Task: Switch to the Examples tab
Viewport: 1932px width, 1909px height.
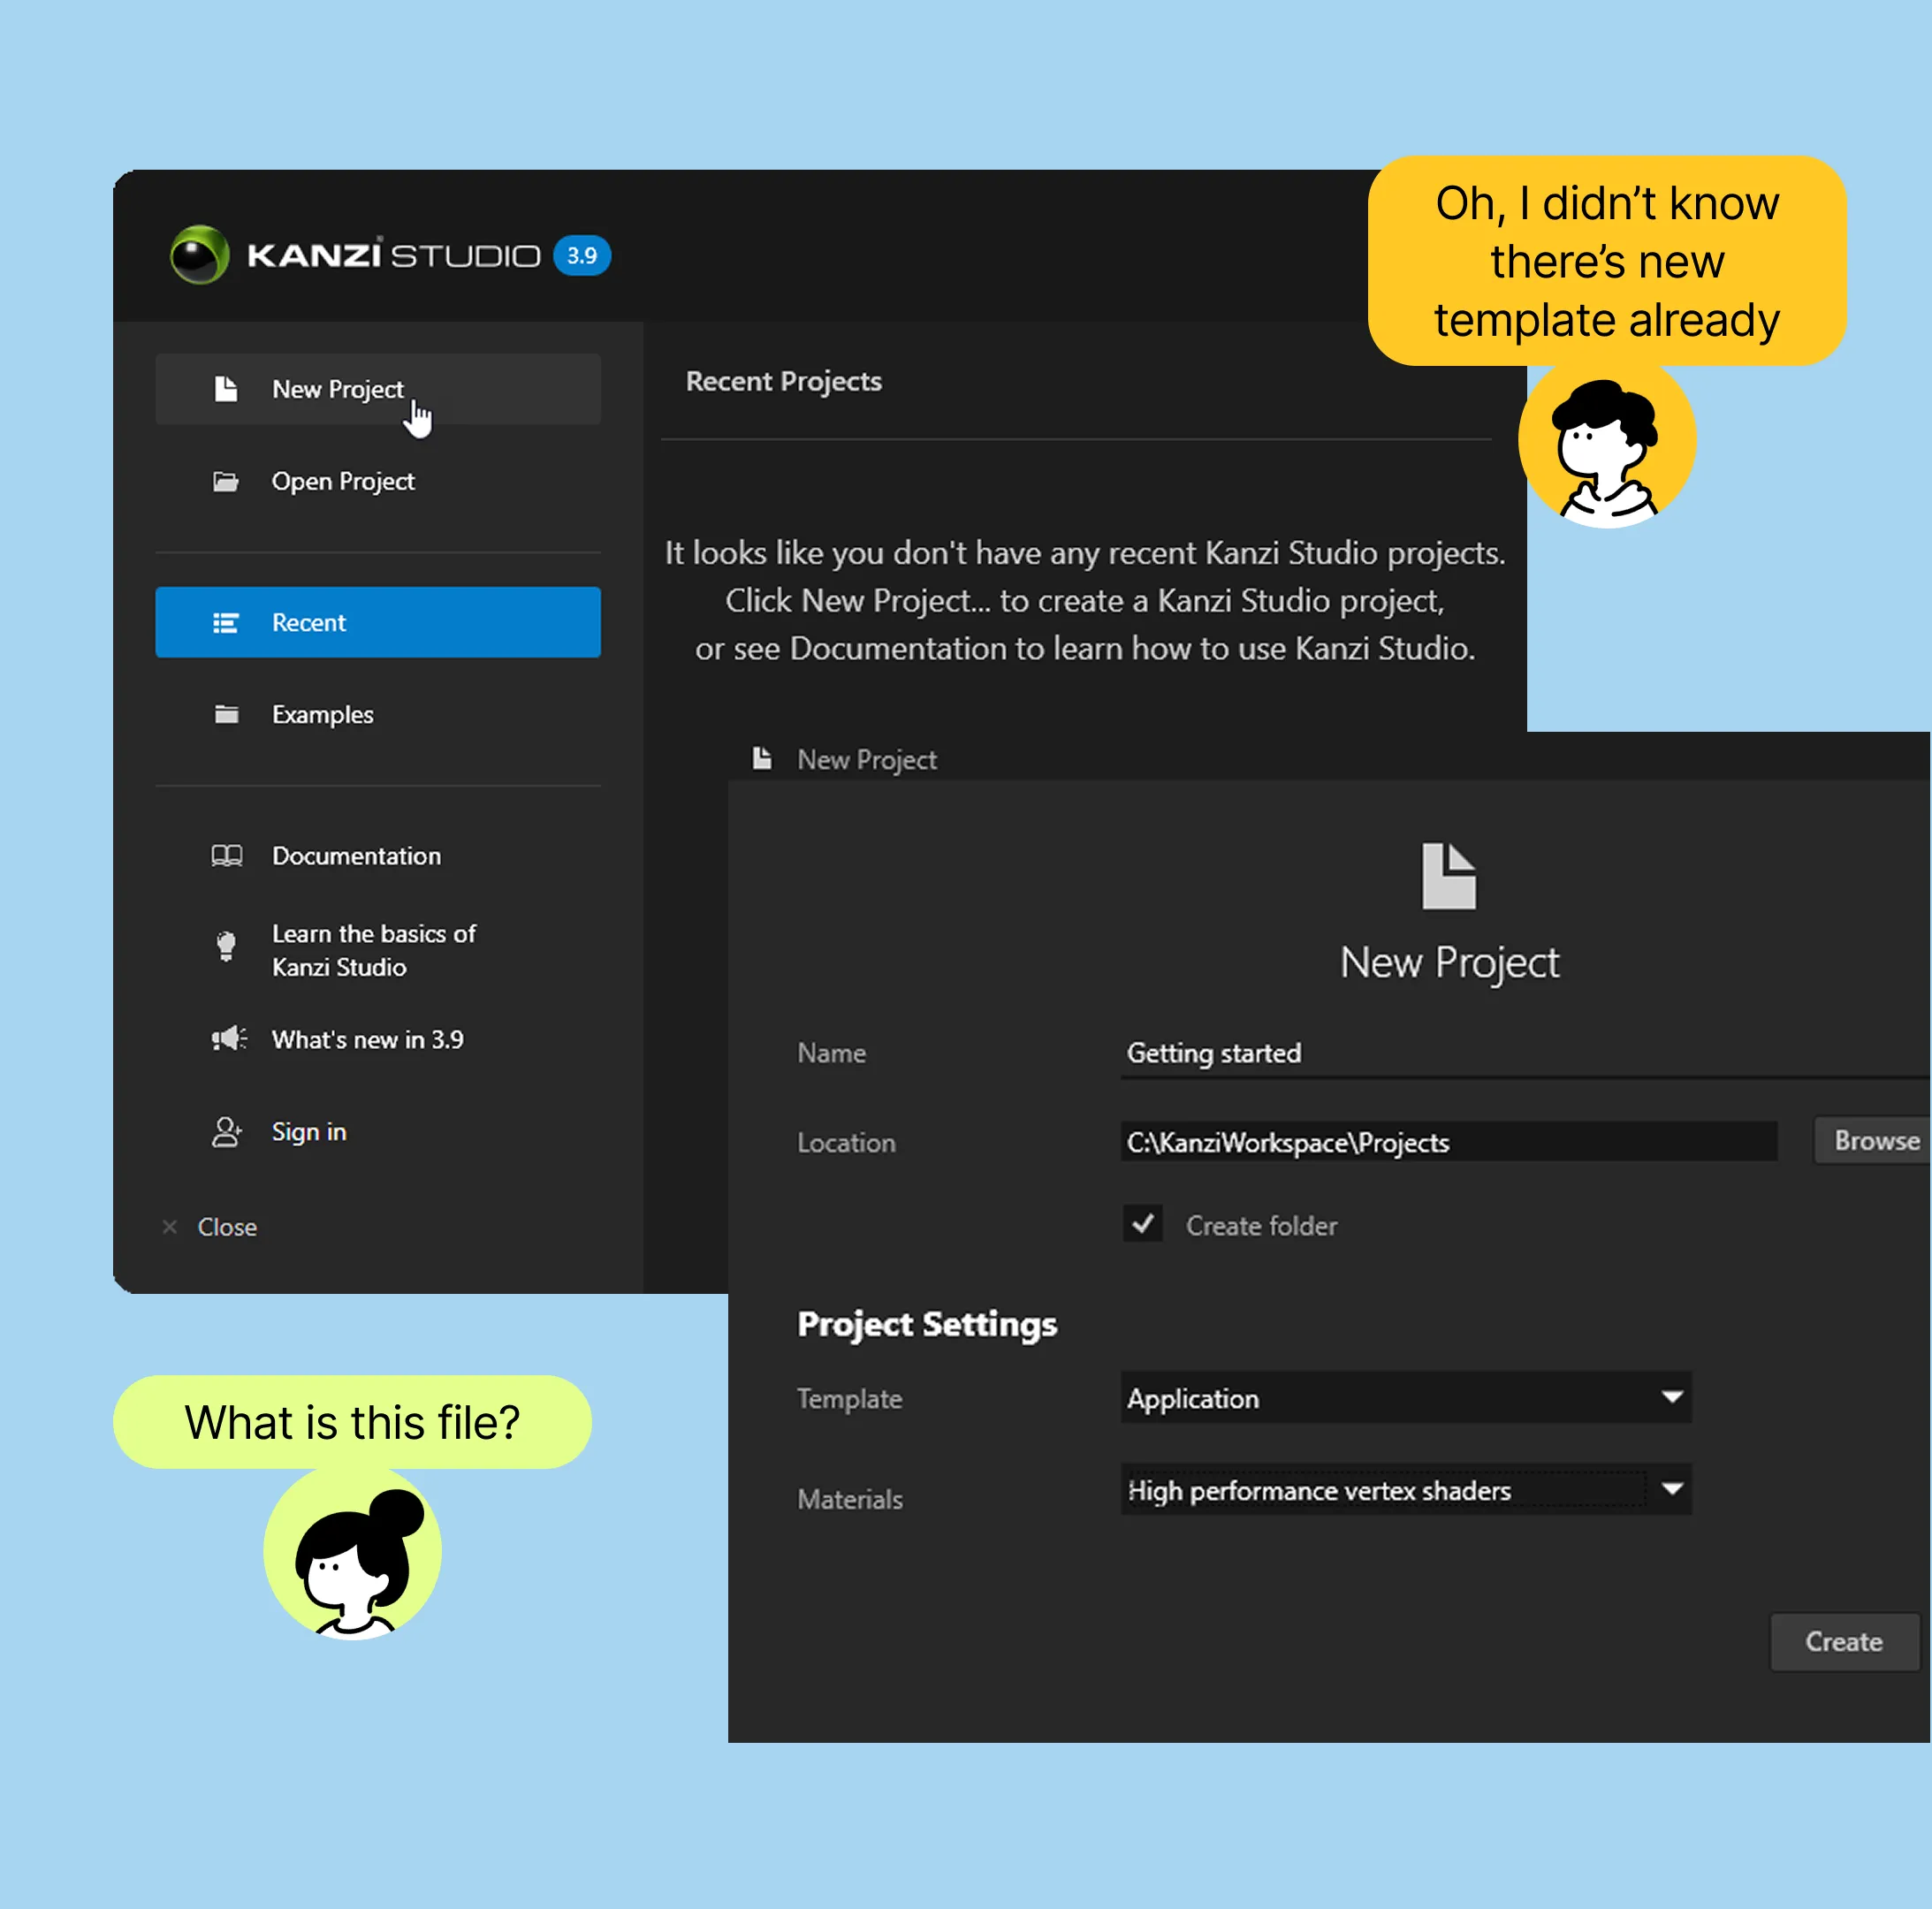Action: 378,714
